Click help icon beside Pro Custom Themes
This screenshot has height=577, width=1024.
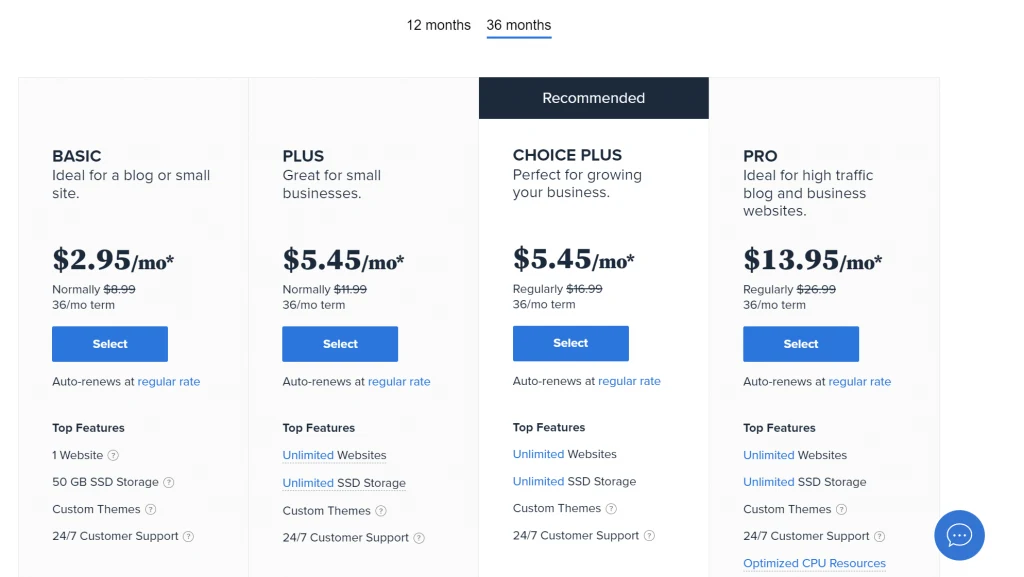[841, 509]
